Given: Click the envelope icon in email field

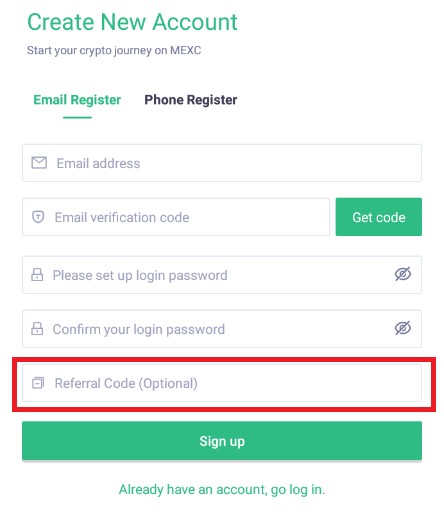Looking at the screenshot, I should click(39, 163).
